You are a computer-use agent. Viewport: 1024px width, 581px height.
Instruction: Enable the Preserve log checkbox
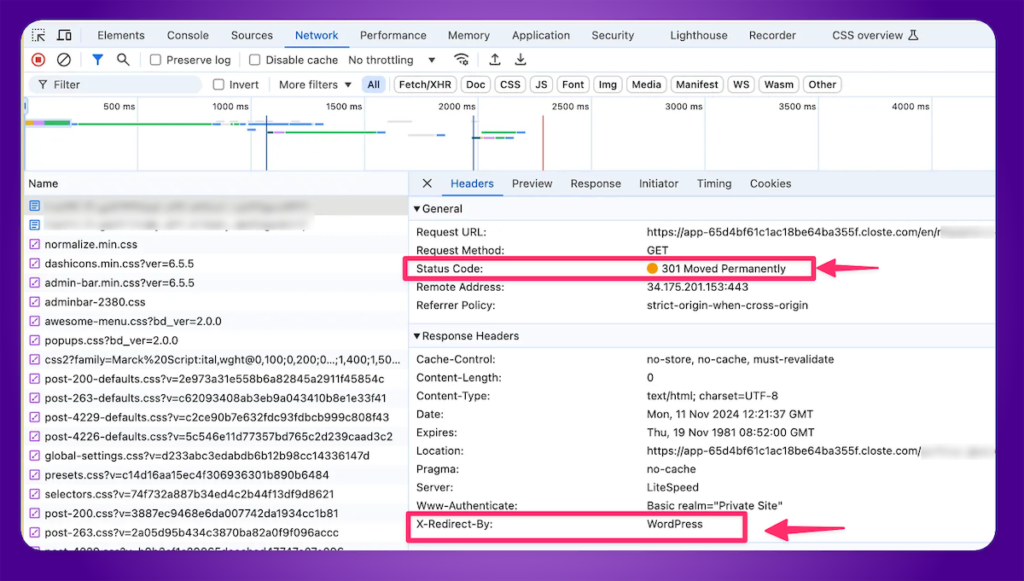(154, 59)
